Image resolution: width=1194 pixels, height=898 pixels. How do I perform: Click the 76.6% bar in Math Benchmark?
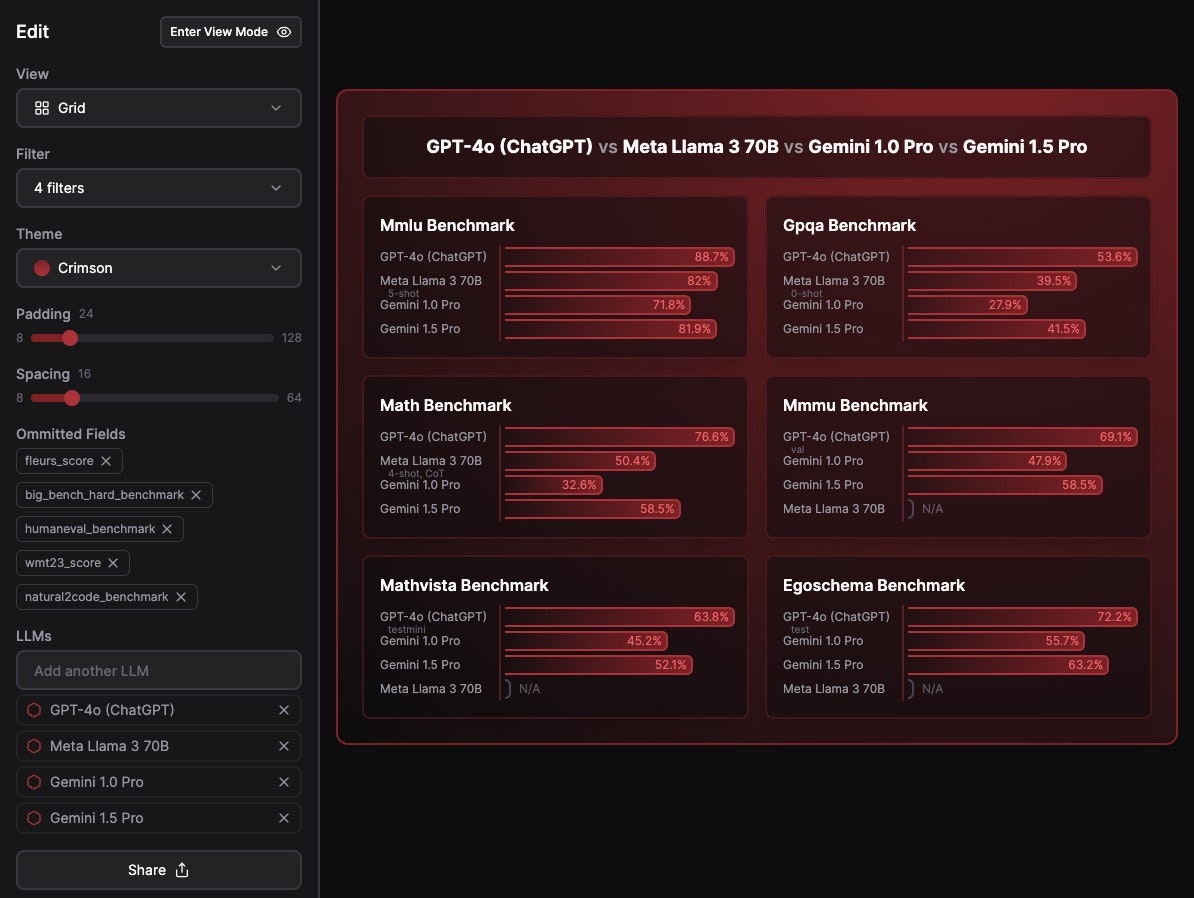click(619, 437)
